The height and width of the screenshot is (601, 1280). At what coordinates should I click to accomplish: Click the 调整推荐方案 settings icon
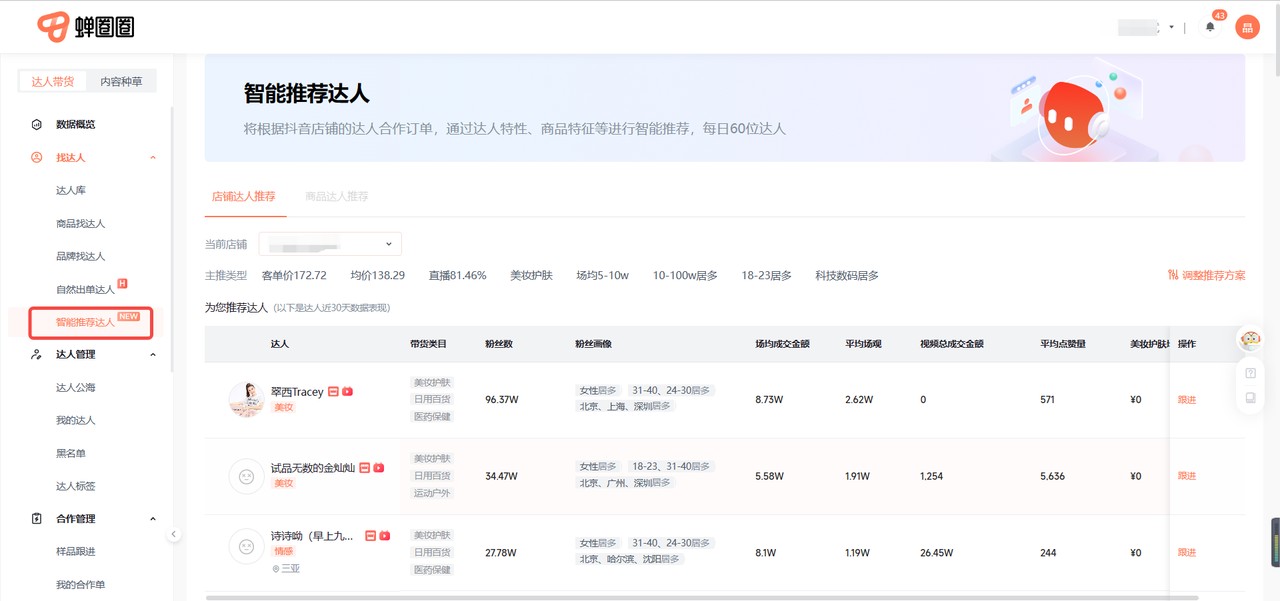1173,275
